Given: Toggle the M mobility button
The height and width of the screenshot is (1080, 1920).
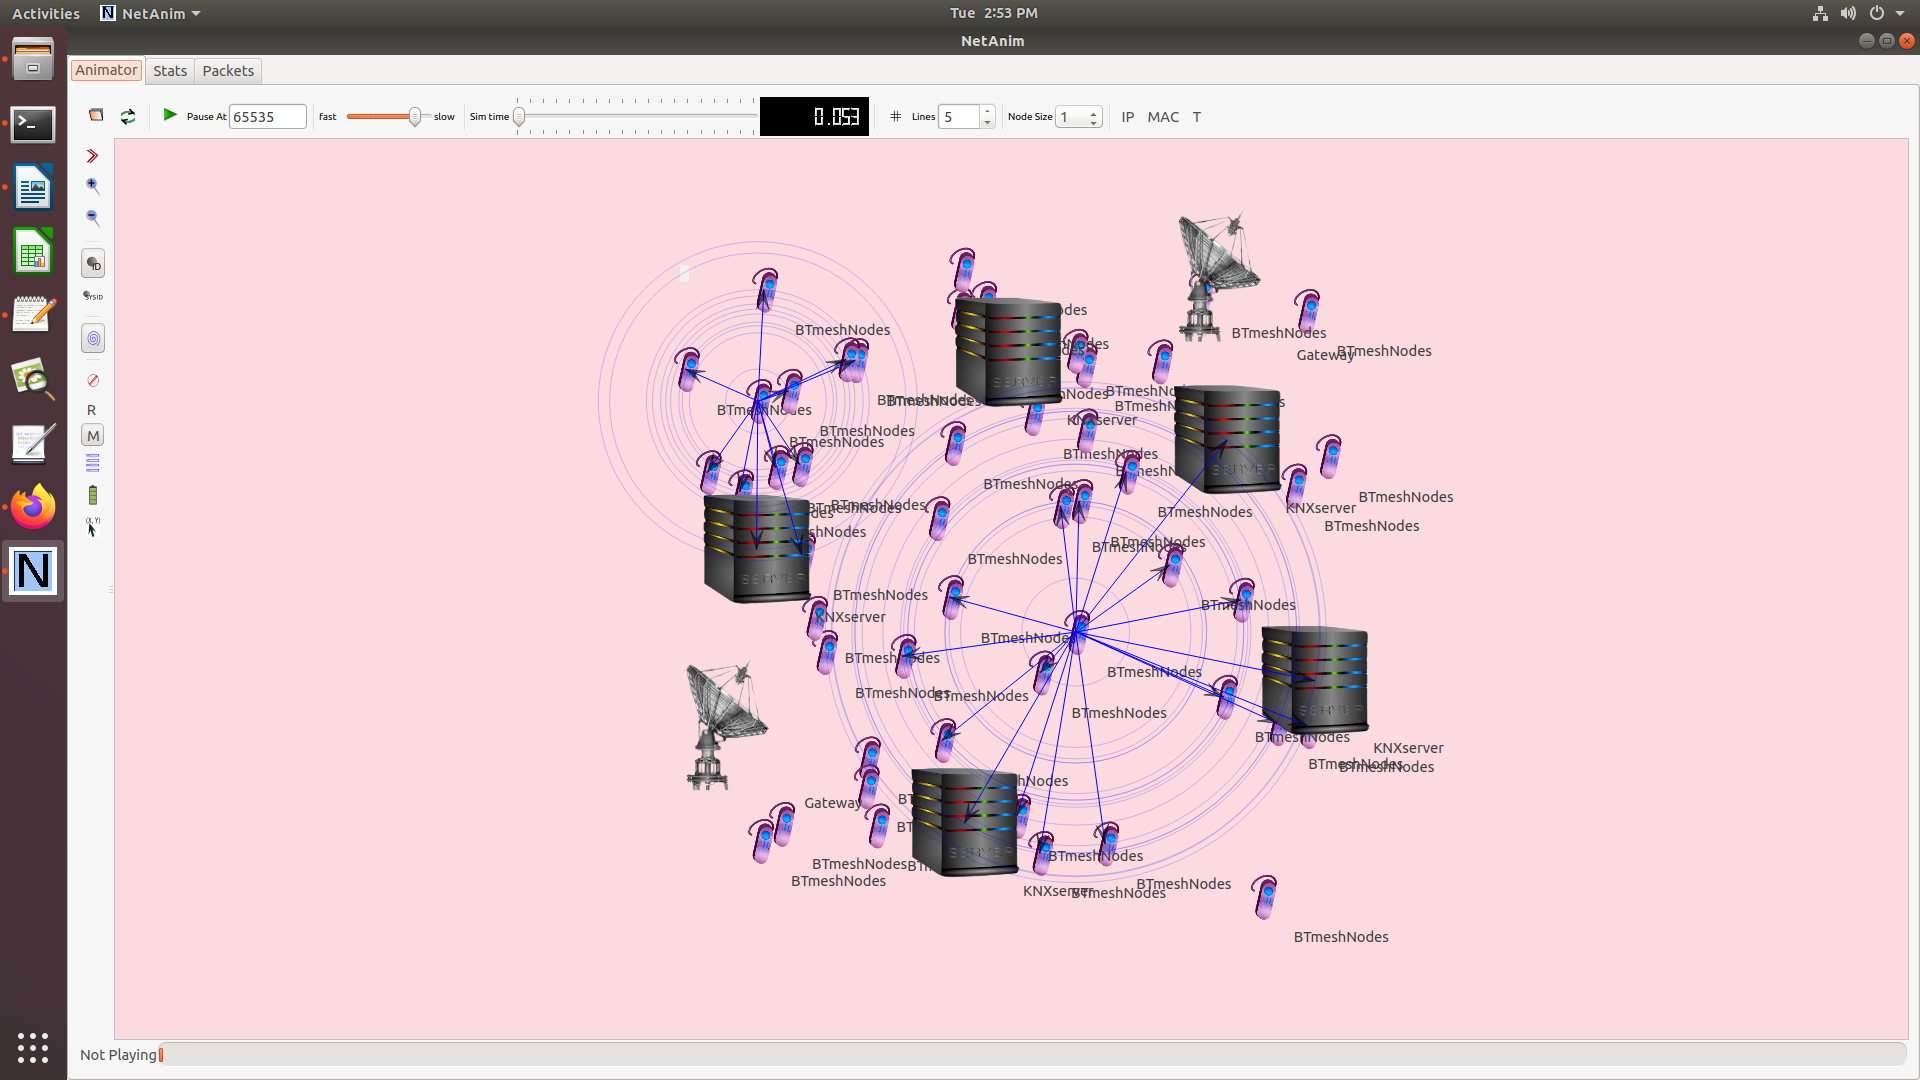Looking at the screenshot, I should (x=93, y=436).
